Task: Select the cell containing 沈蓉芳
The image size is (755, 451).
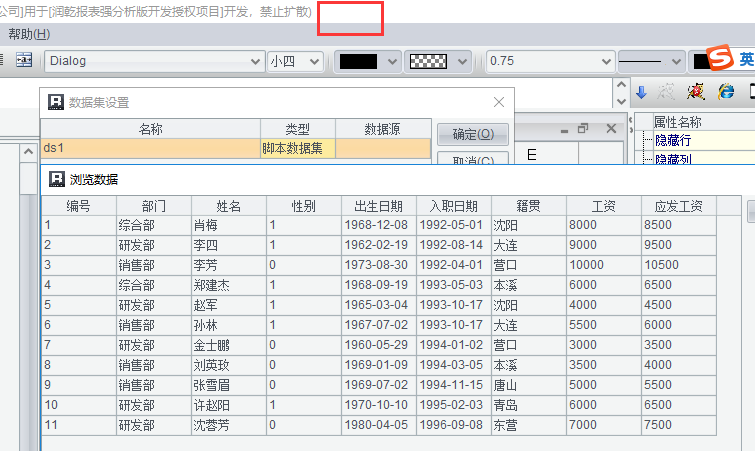Action: pos(229,425)
